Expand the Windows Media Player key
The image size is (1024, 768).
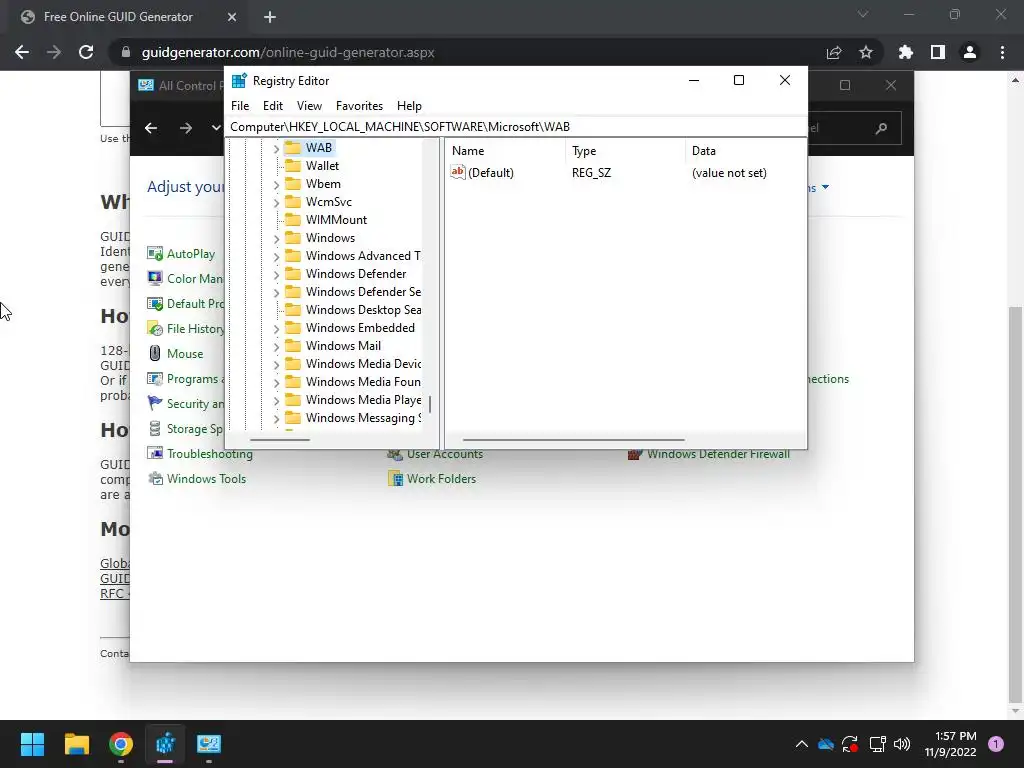coord(276,401)
